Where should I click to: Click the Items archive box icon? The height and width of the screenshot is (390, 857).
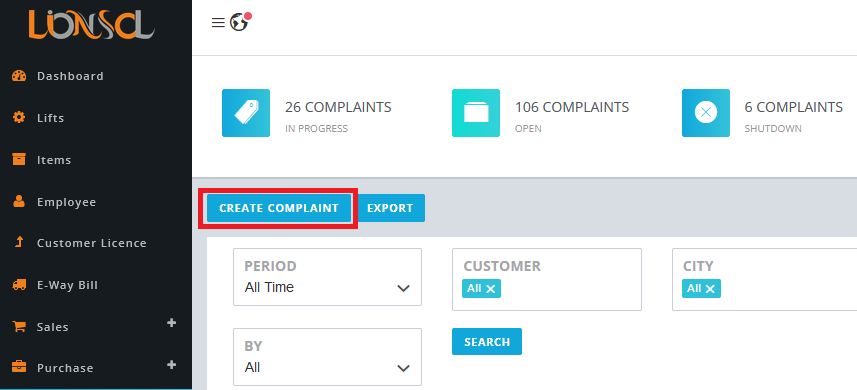point(19,159)
